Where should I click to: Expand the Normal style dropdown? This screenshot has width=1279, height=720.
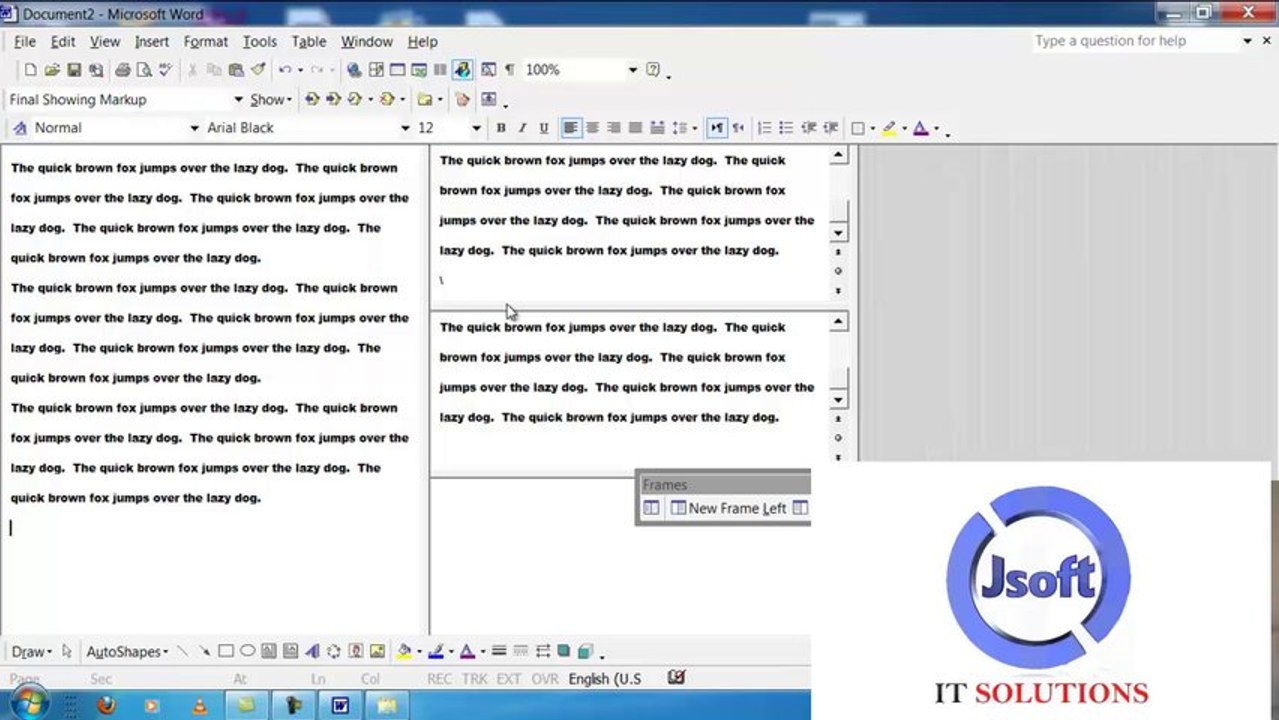click(194, 128)
